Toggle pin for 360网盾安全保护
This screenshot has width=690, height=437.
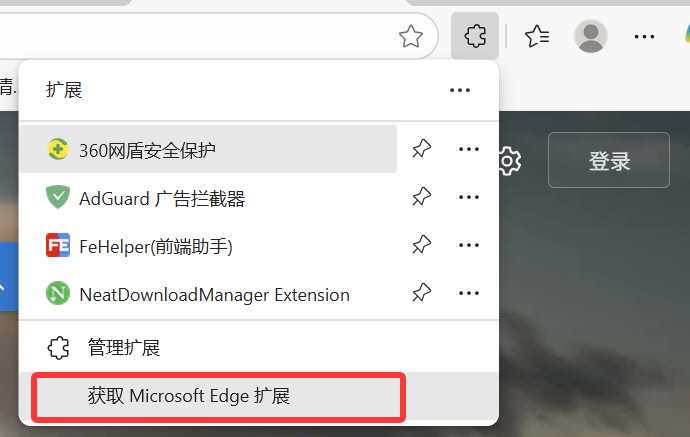(422, 150)
